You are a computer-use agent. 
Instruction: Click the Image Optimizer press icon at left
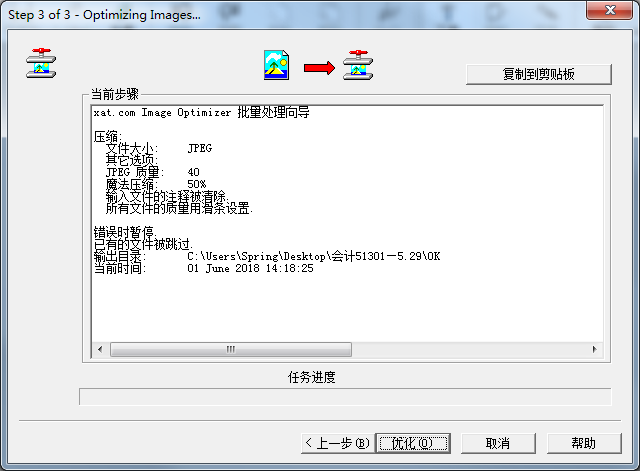pos(41,63)
